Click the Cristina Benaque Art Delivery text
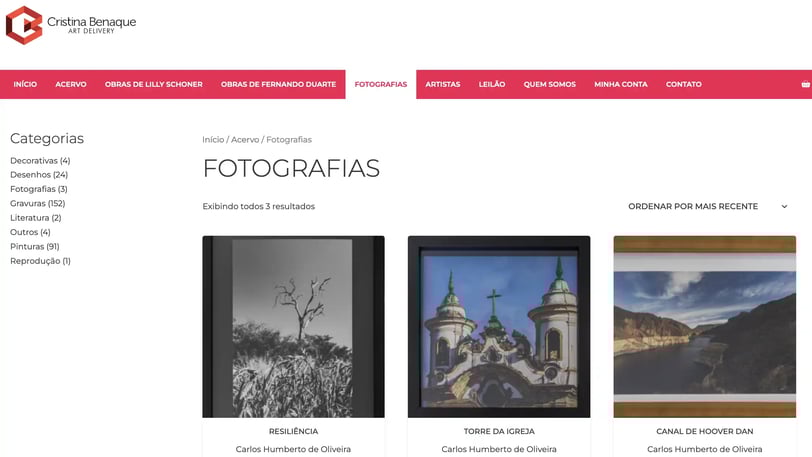 point(92,24)
